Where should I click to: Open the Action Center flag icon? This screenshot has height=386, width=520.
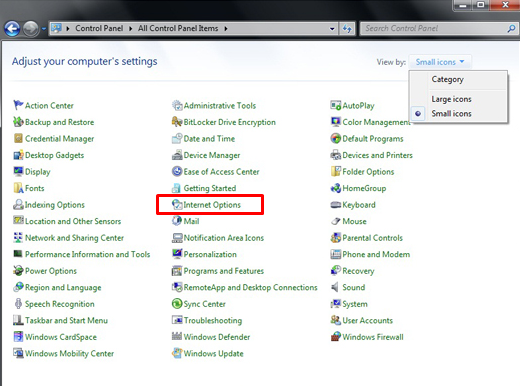(x=18, y=105)
